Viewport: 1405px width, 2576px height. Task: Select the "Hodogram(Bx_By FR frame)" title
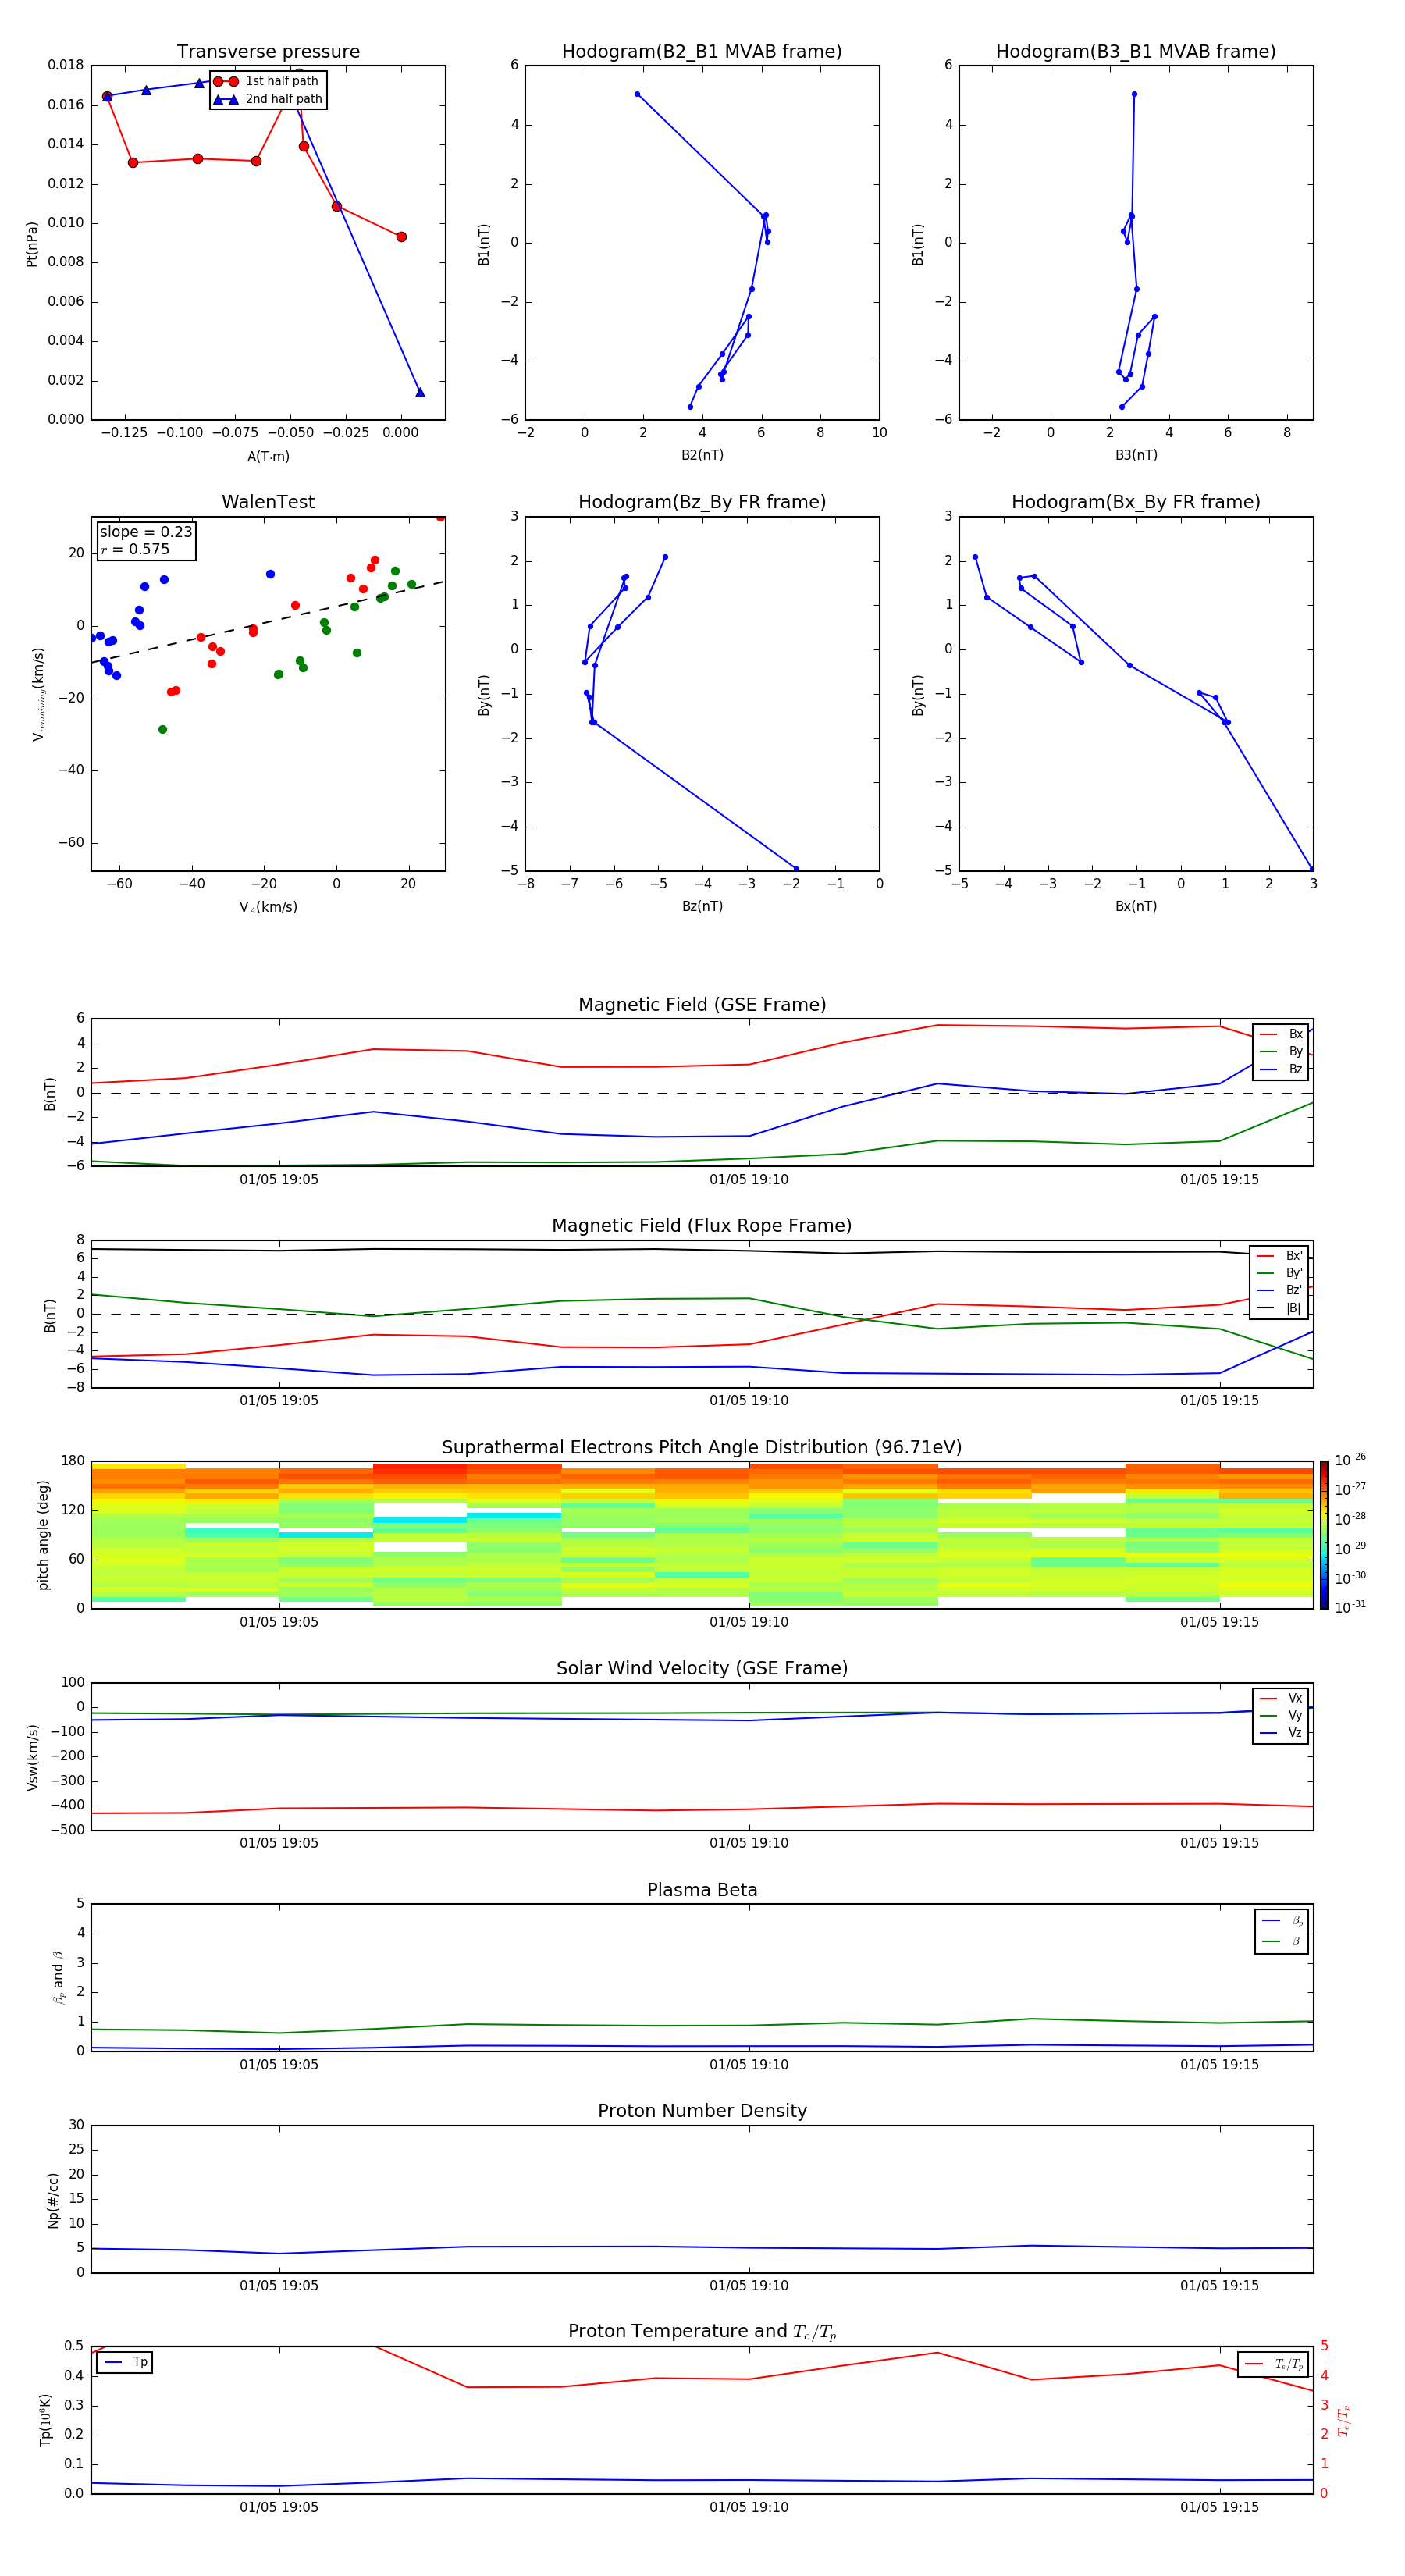[1136, 502]
